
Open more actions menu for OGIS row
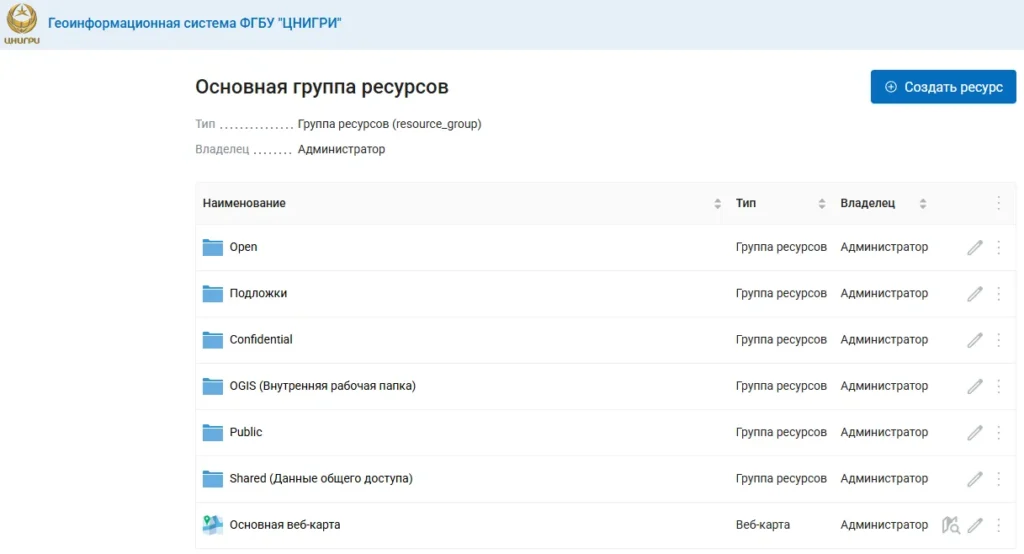click(999, 386)
